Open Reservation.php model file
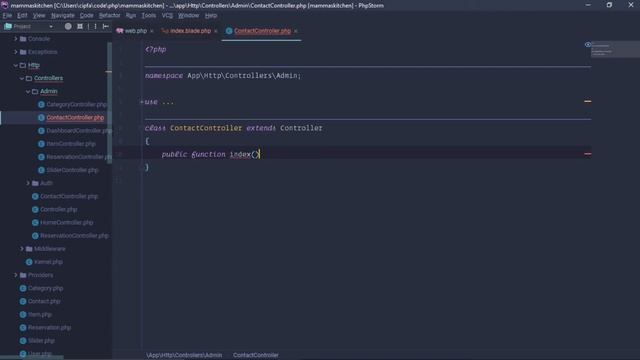The image size is (640, 360). tap(49, 327)
